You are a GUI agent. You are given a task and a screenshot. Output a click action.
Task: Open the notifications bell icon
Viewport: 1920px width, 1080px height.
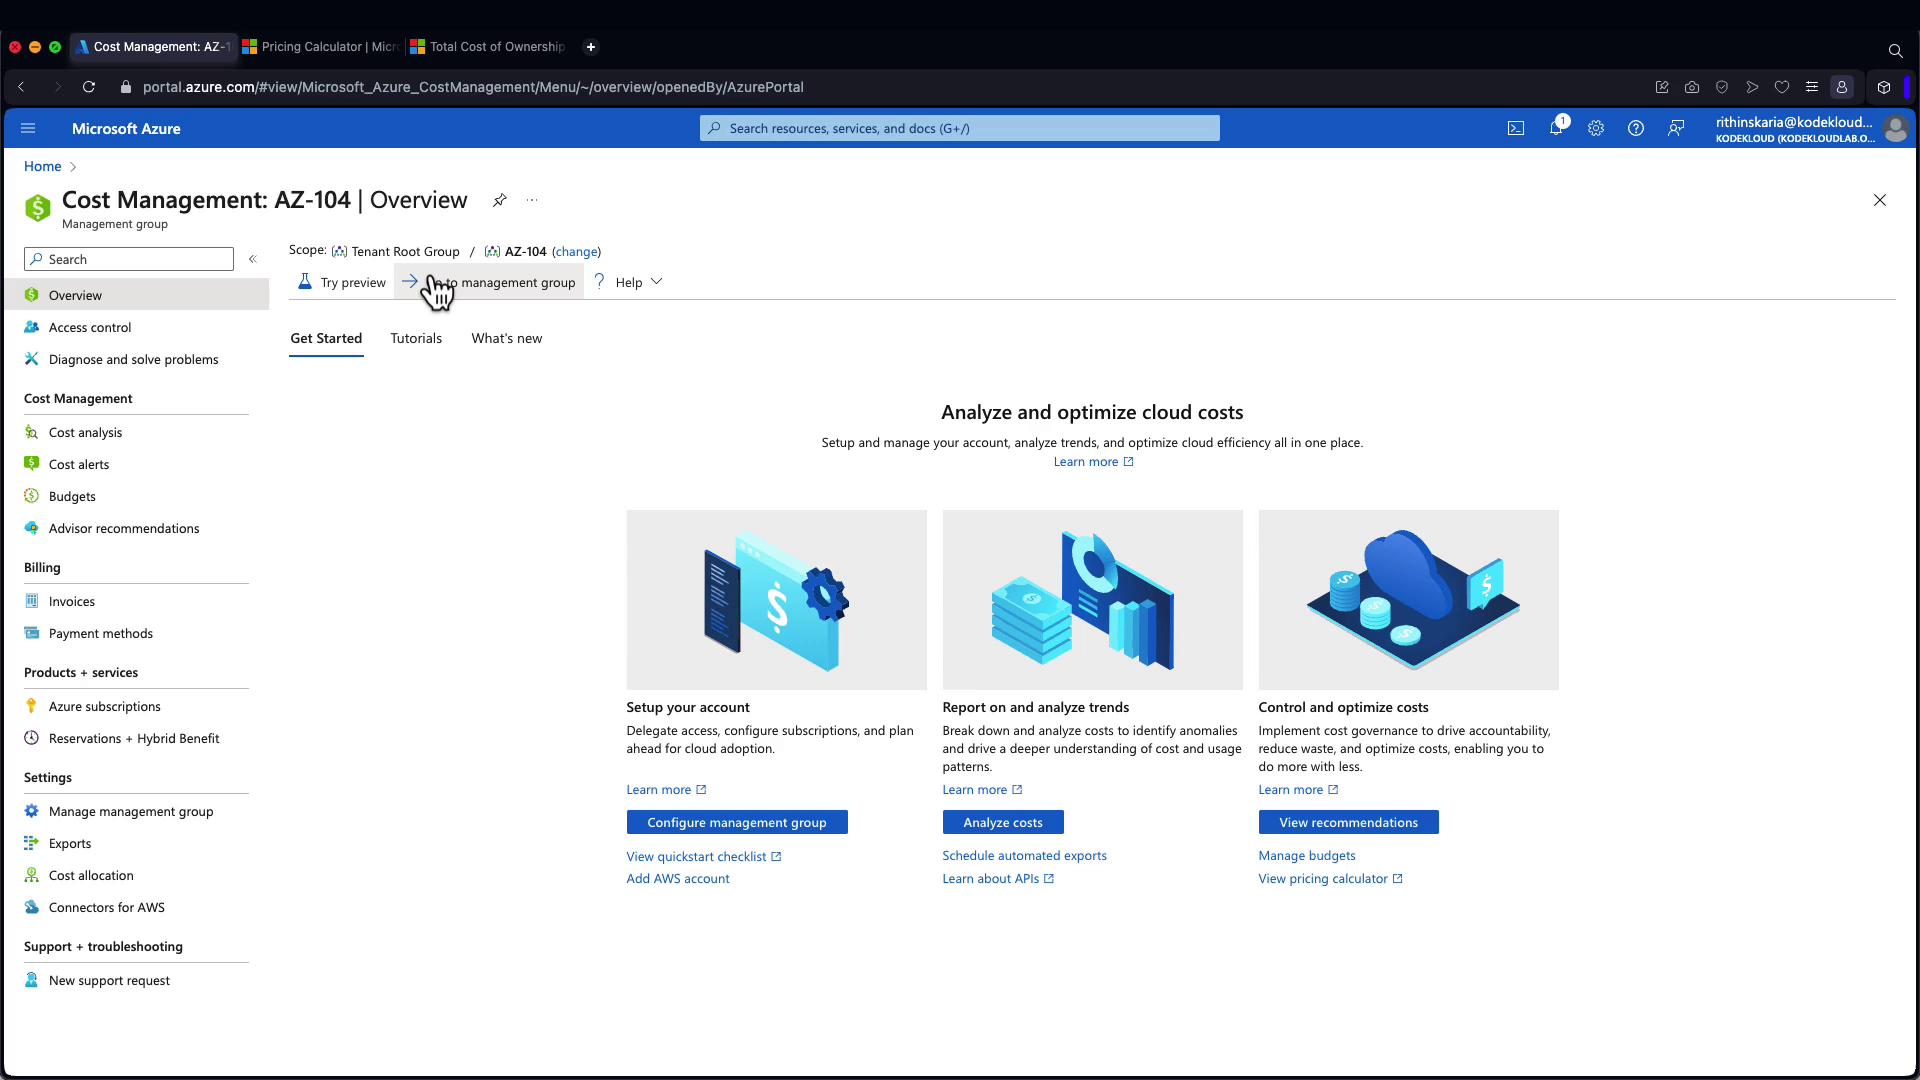[1556, 128]
